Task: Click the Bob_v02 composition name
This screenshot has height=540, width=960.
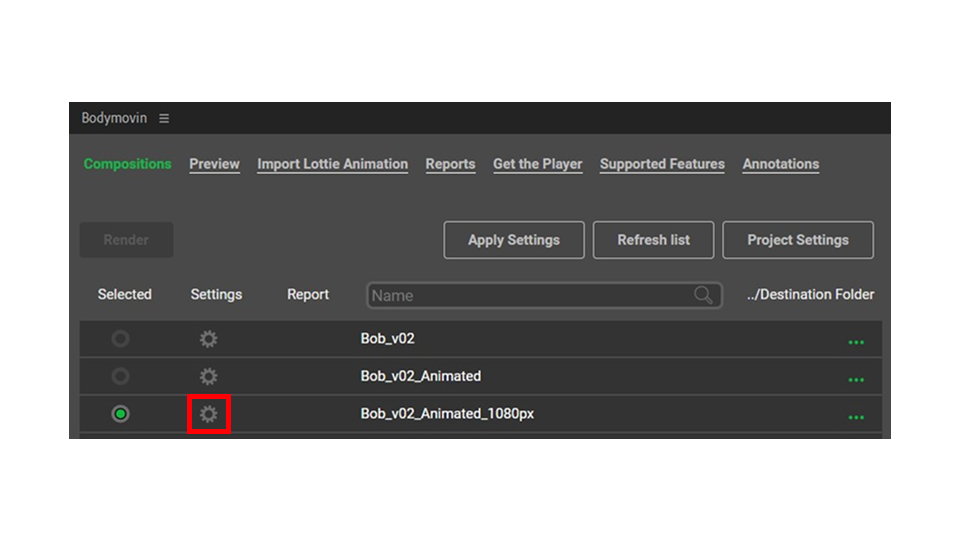Action: [388, 339]
